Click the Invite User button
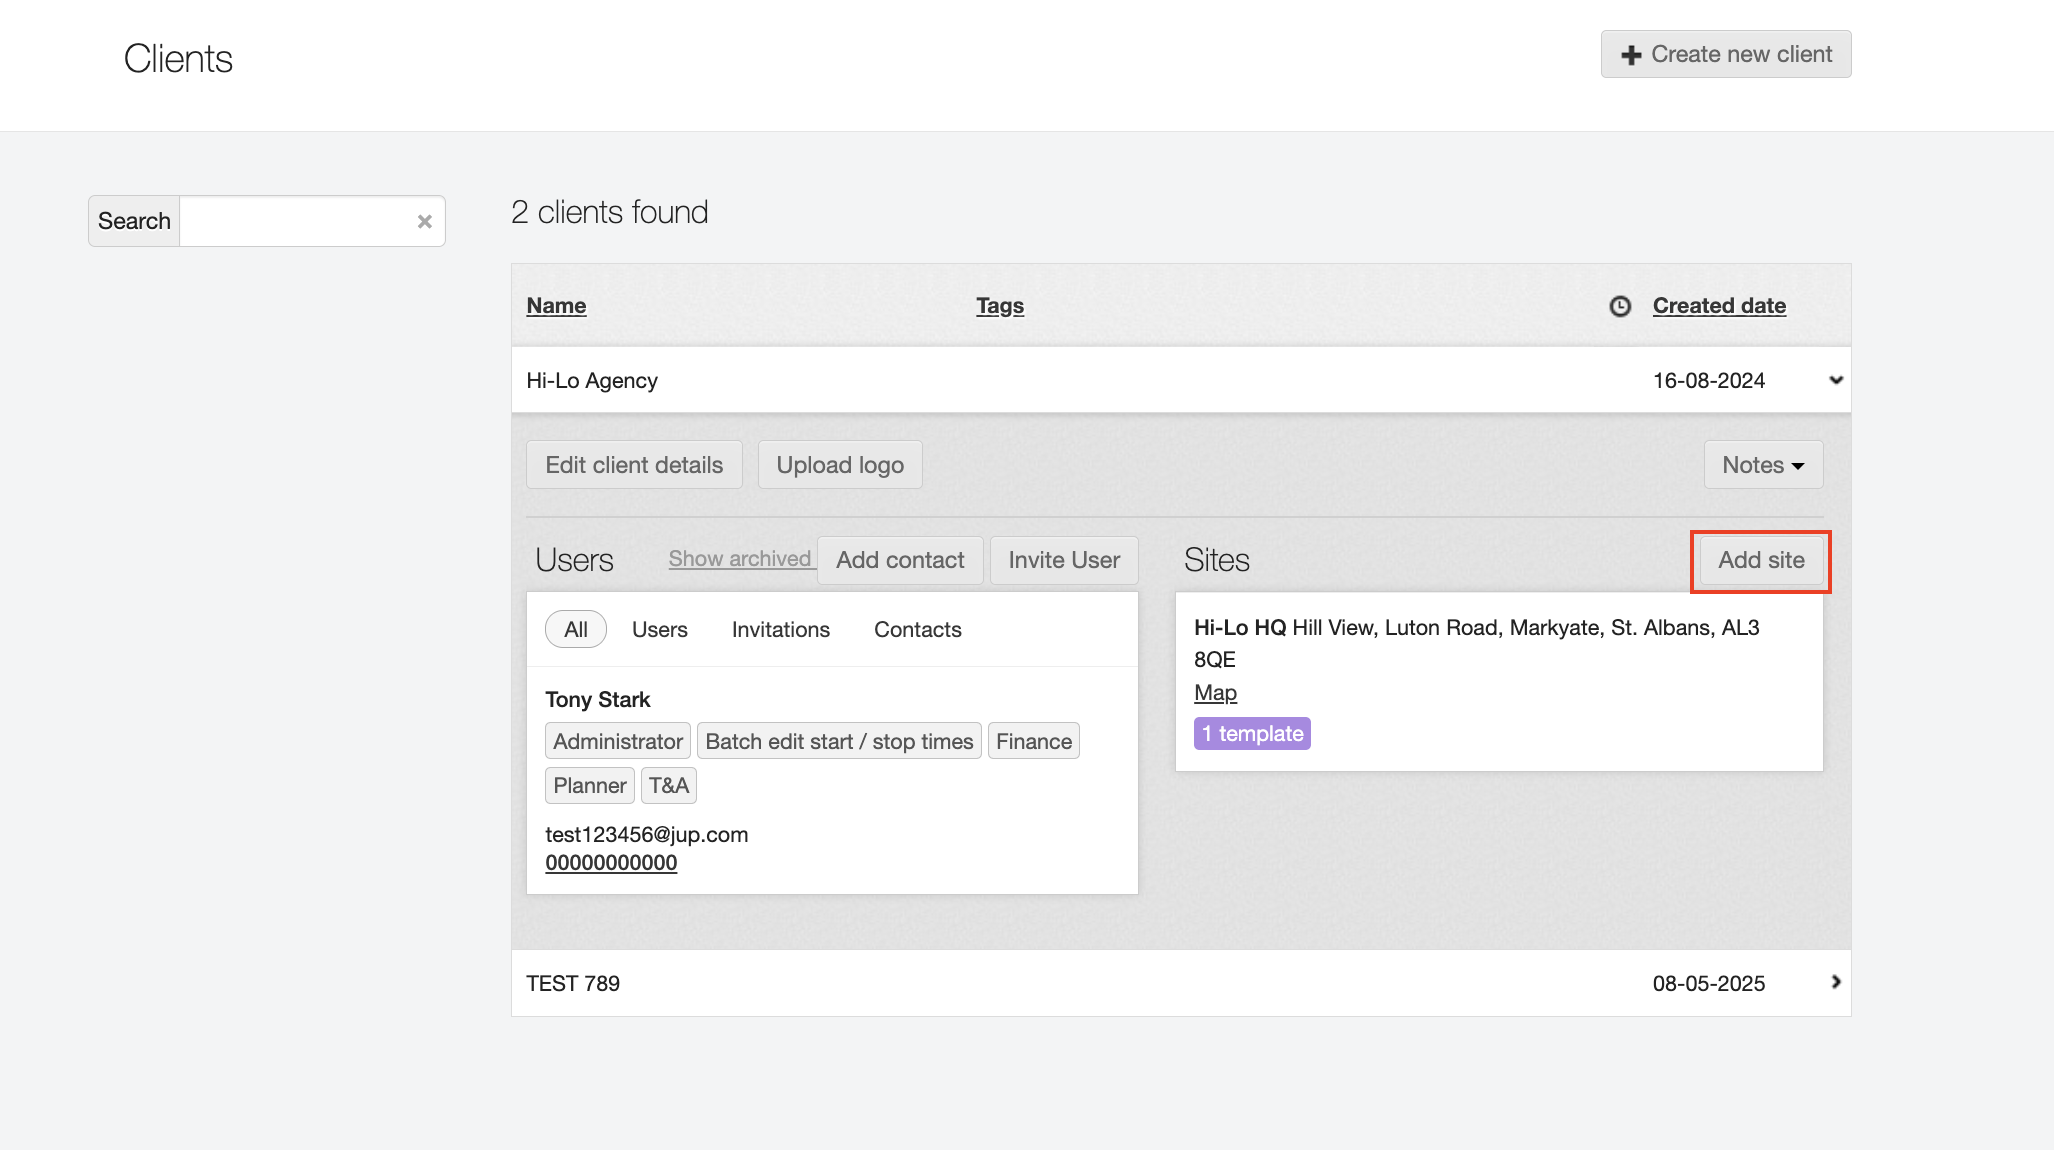This screenshot has width=2054, height=1150. pyautogui.click(x=1063, y=560)
